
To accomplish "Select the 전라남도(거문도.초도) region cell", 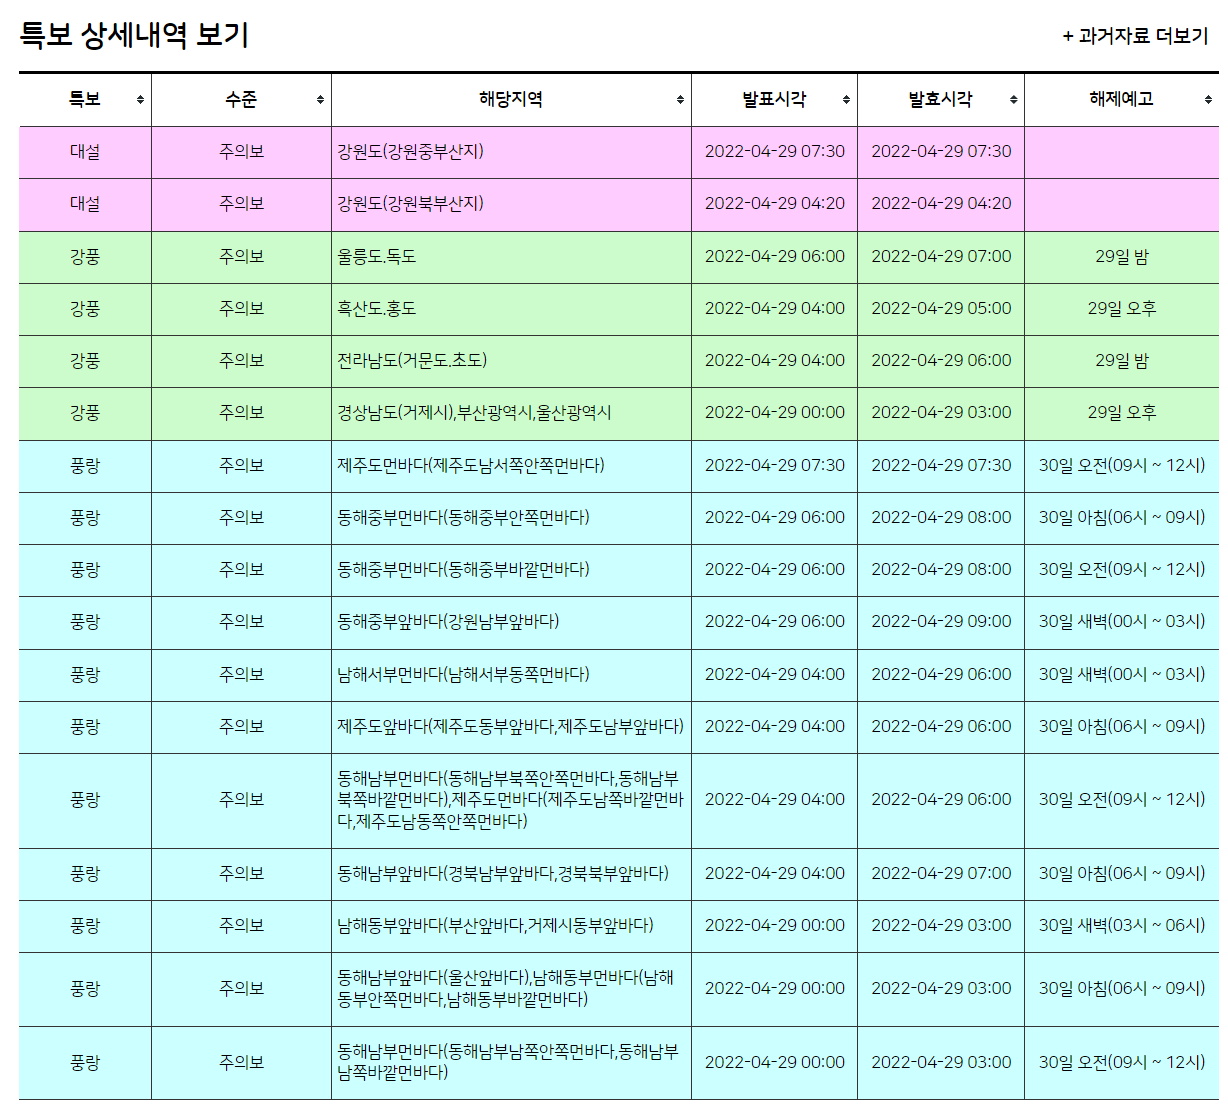I will 511,361.
